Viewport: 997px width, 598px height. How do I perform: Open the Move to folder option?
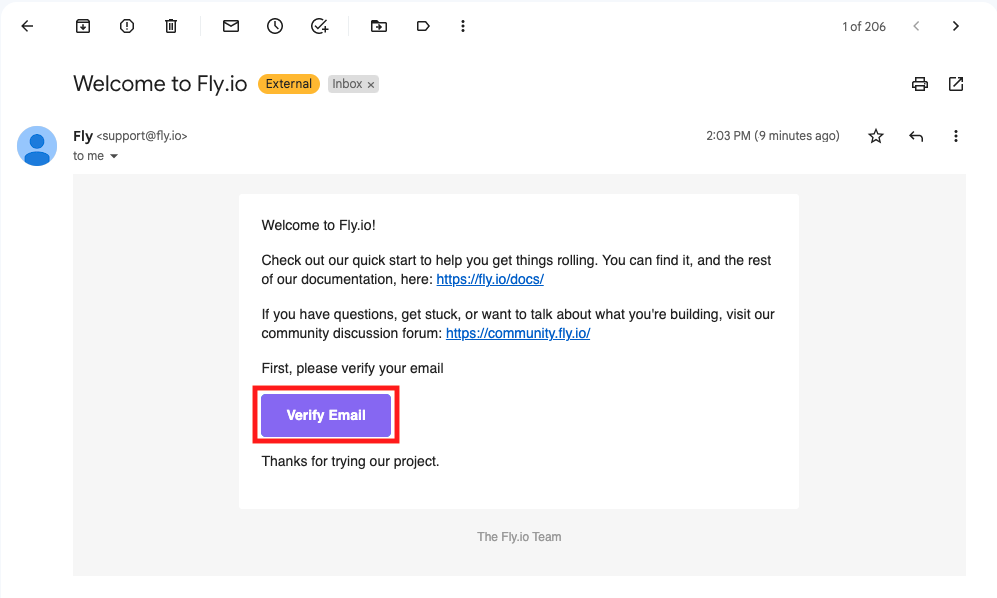[x=378, y=27]
